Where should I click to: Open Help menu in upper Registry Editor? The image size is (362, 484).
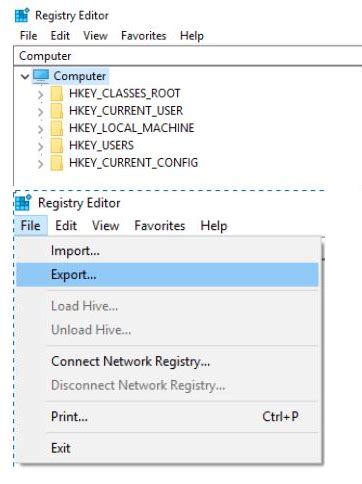pyautogui.click(x=192, y=36)
